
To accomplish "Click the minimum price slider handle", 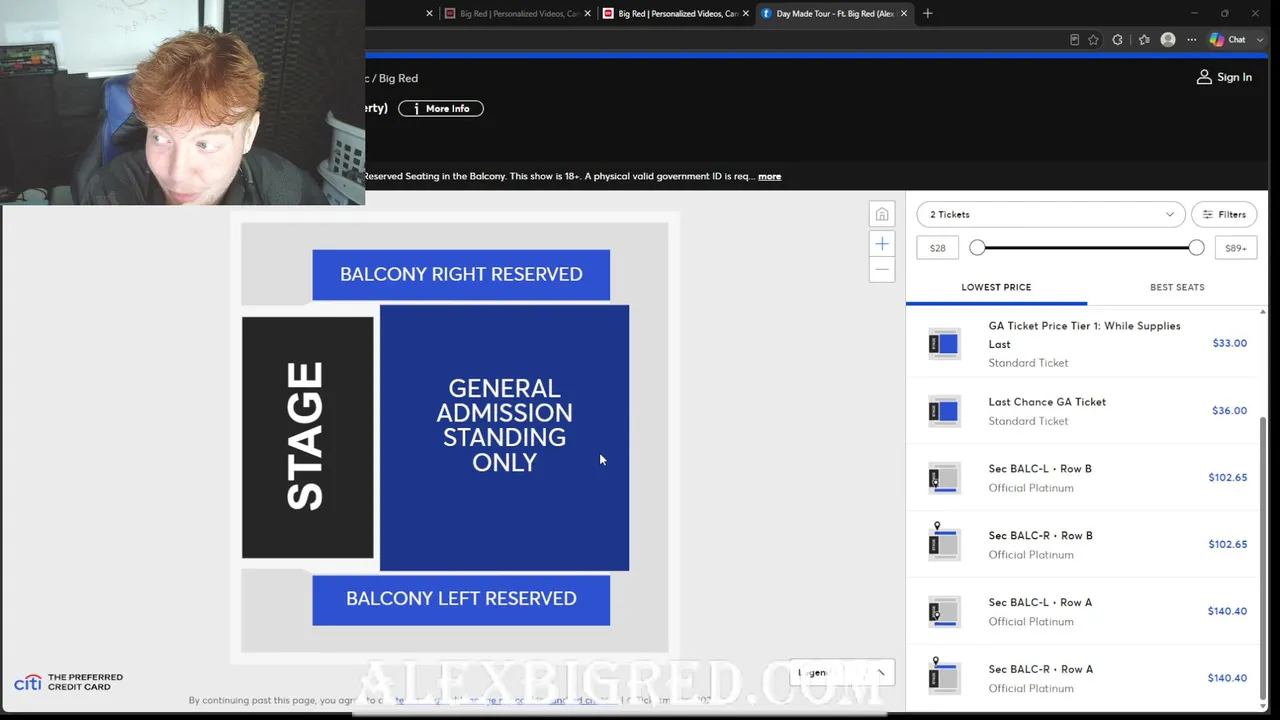I will [x=977, y=248].
